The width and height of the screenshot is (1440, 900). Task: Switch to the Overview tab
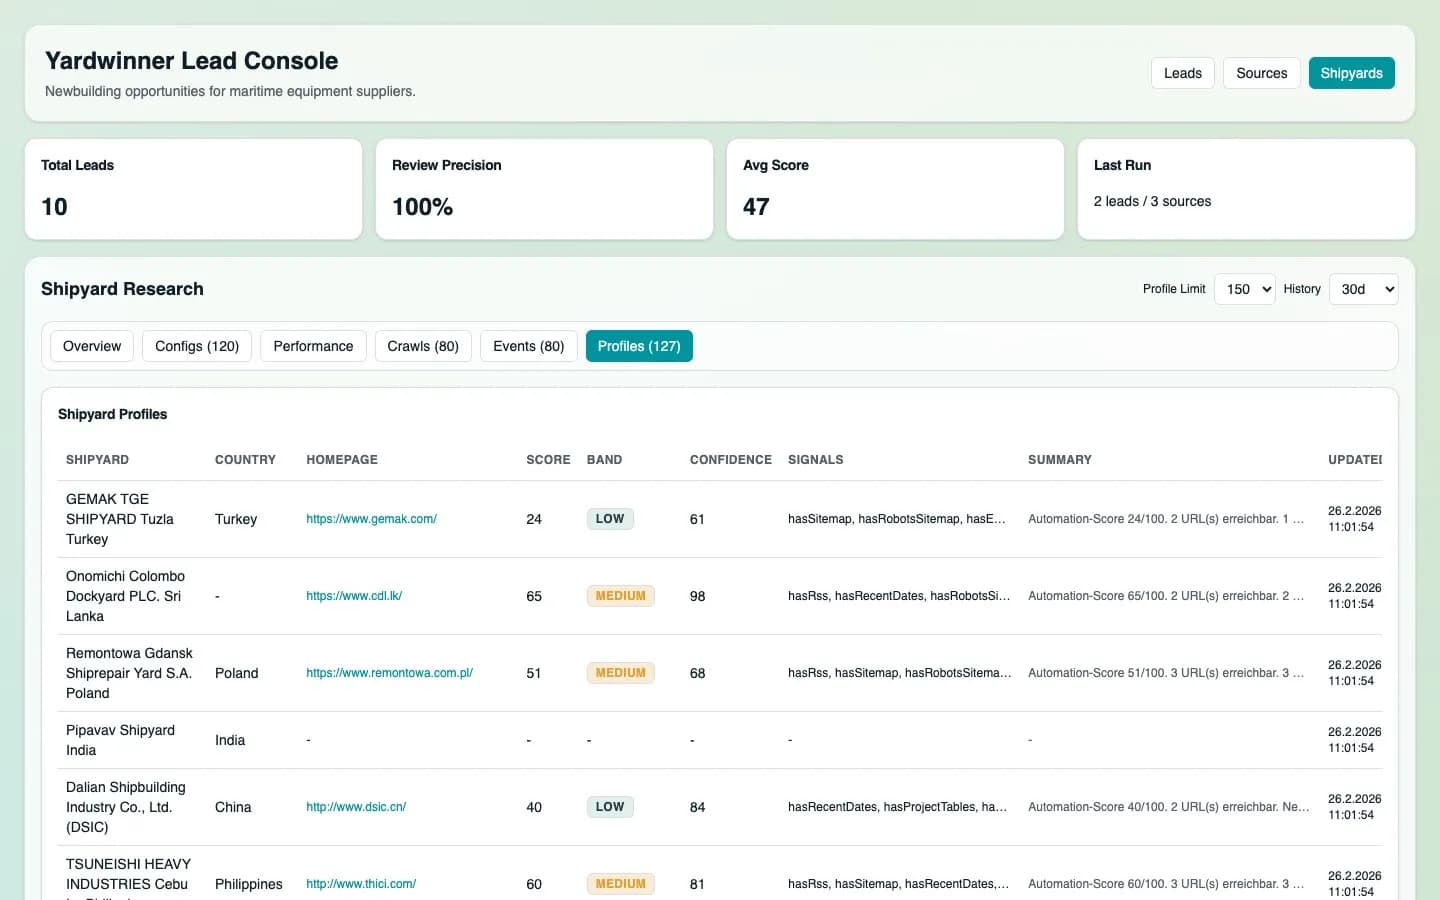click(x=92, y=346)
